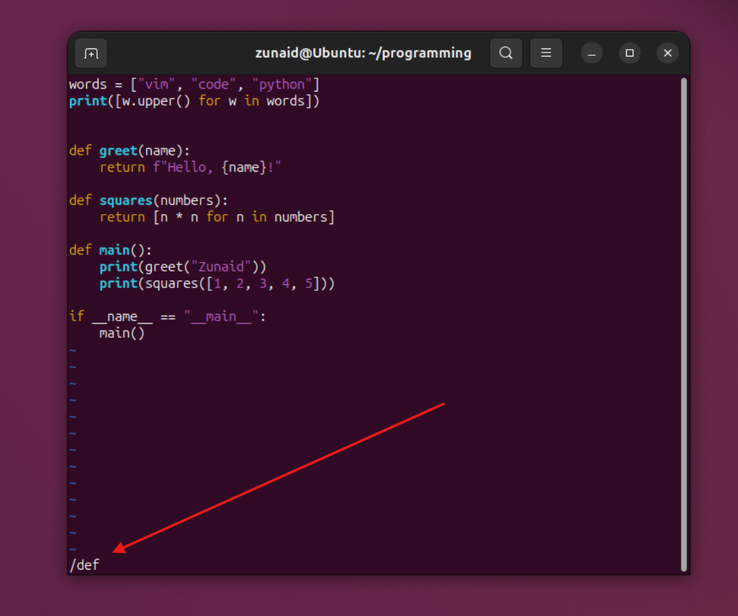738x616 pixels.
Task: Click the final main() call line
Action: pyautogui.click(x=122, y=333)
